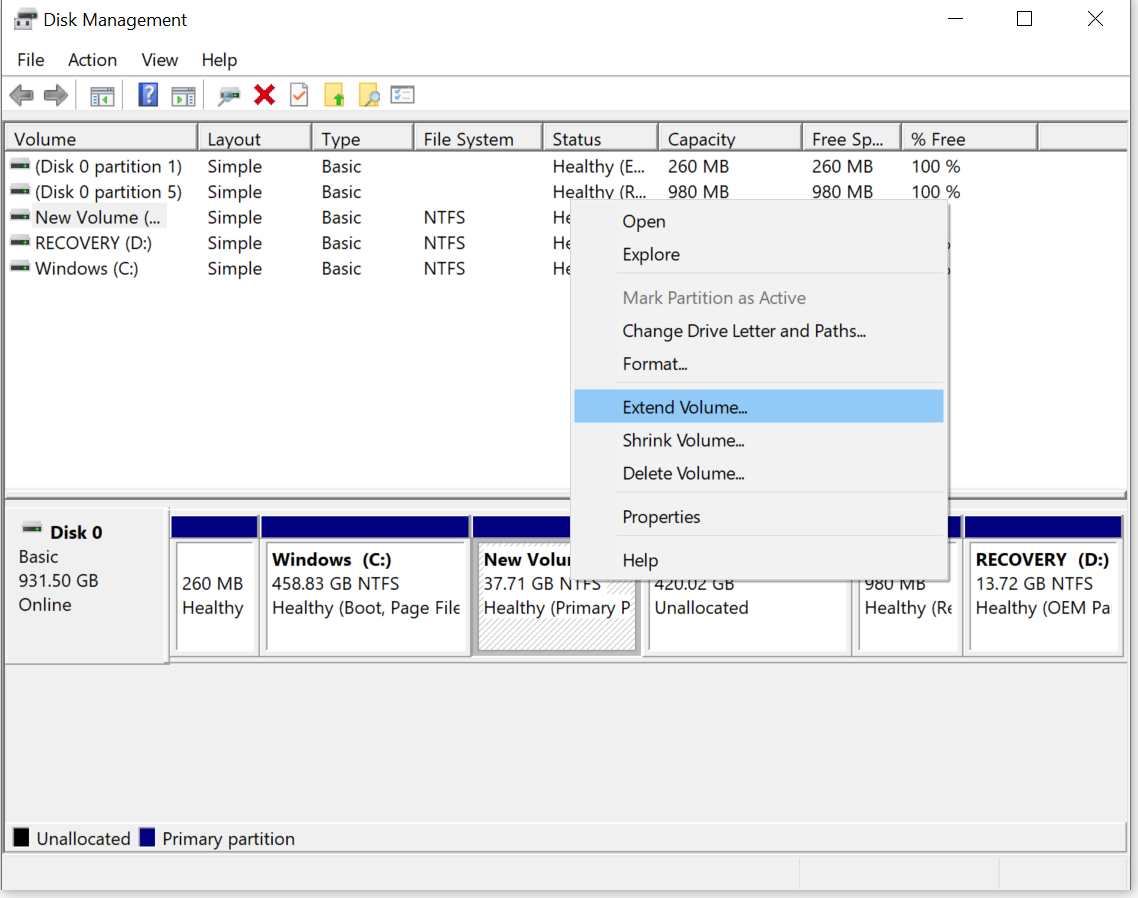Click the folder search toolbar icon
Image resolution: width=1138 pixels, height=898 pixels.
[x=368, y=94]
